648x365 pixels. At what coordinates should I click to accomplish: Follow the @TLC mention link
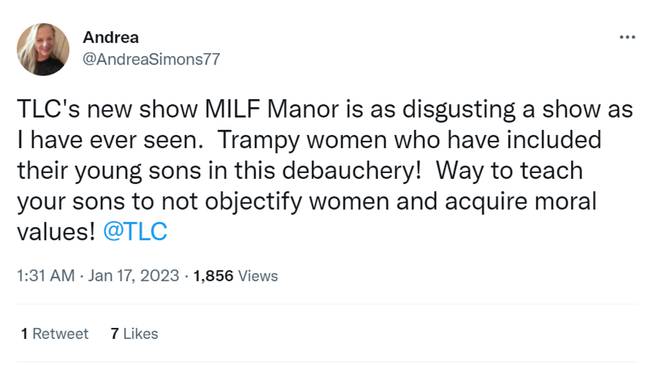pos(135,231)
